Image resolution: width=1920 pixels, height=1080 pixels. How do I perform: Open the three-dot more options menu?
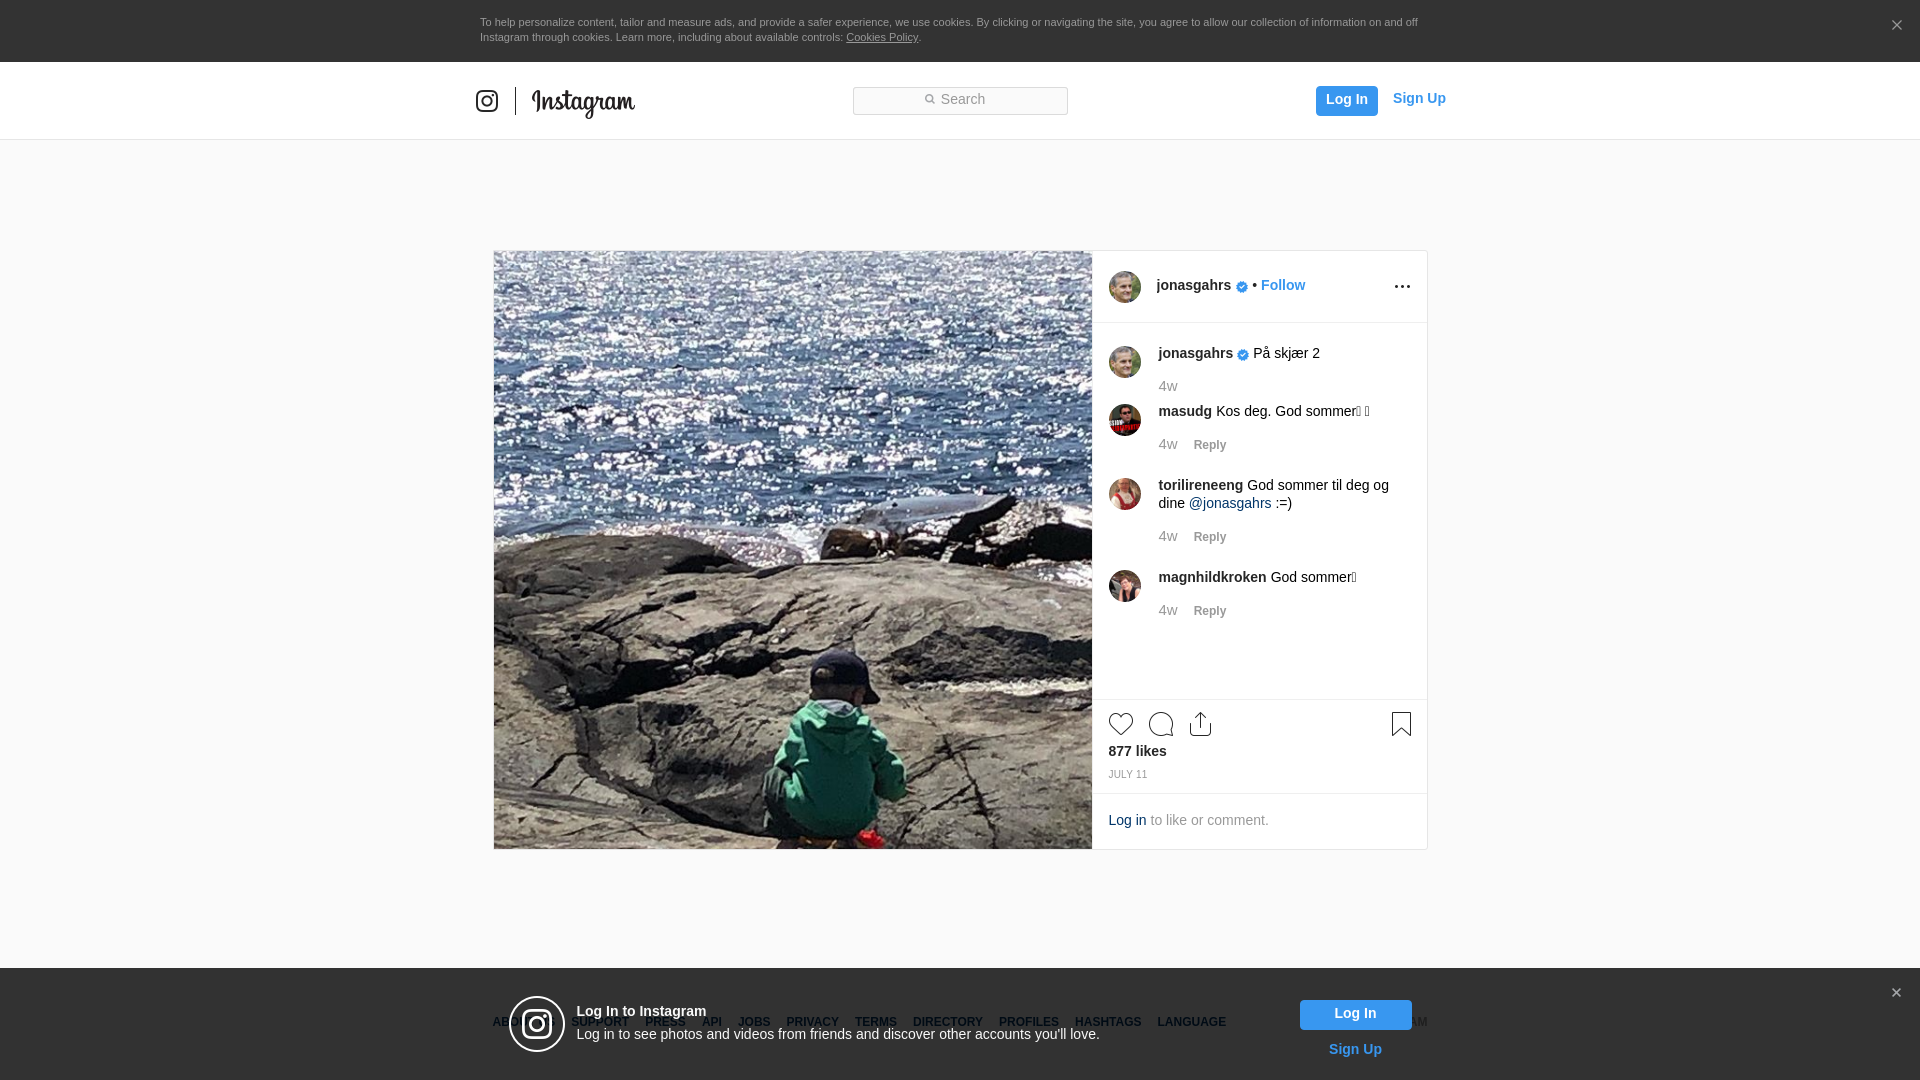pos(1402,287)
